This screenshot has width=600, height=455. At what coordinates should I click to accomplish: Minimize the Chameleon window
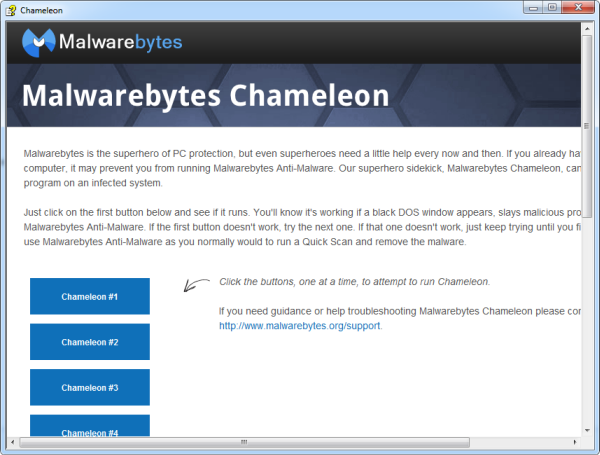coord(533,8)
